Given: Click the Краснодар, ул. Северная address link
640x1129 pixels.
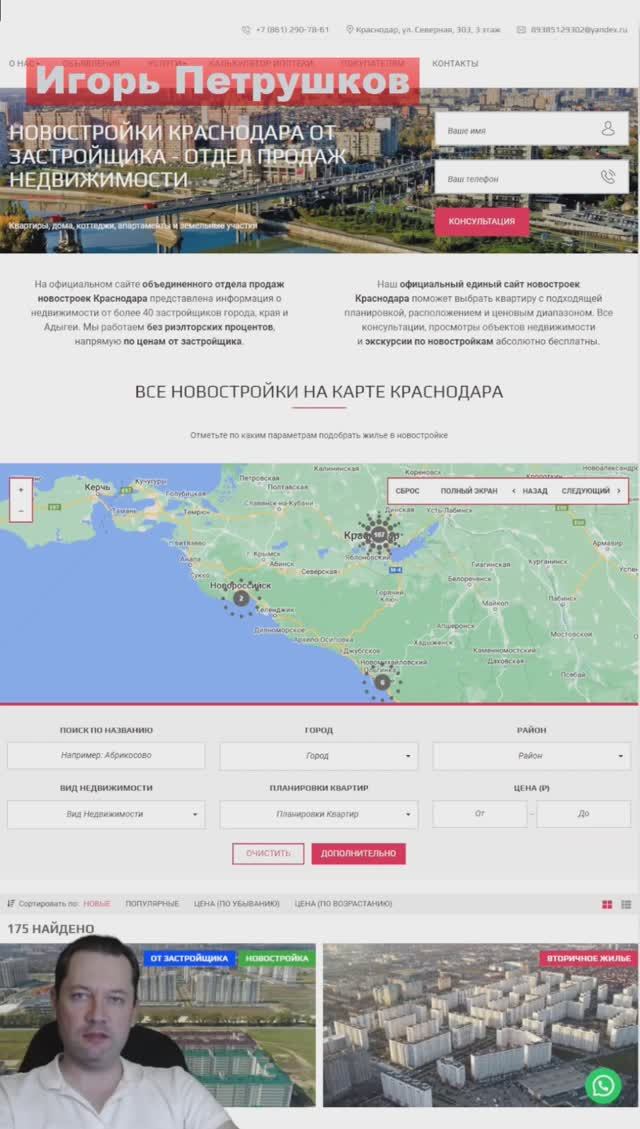Looking at the screenshot, I should [x=428, y=30].
